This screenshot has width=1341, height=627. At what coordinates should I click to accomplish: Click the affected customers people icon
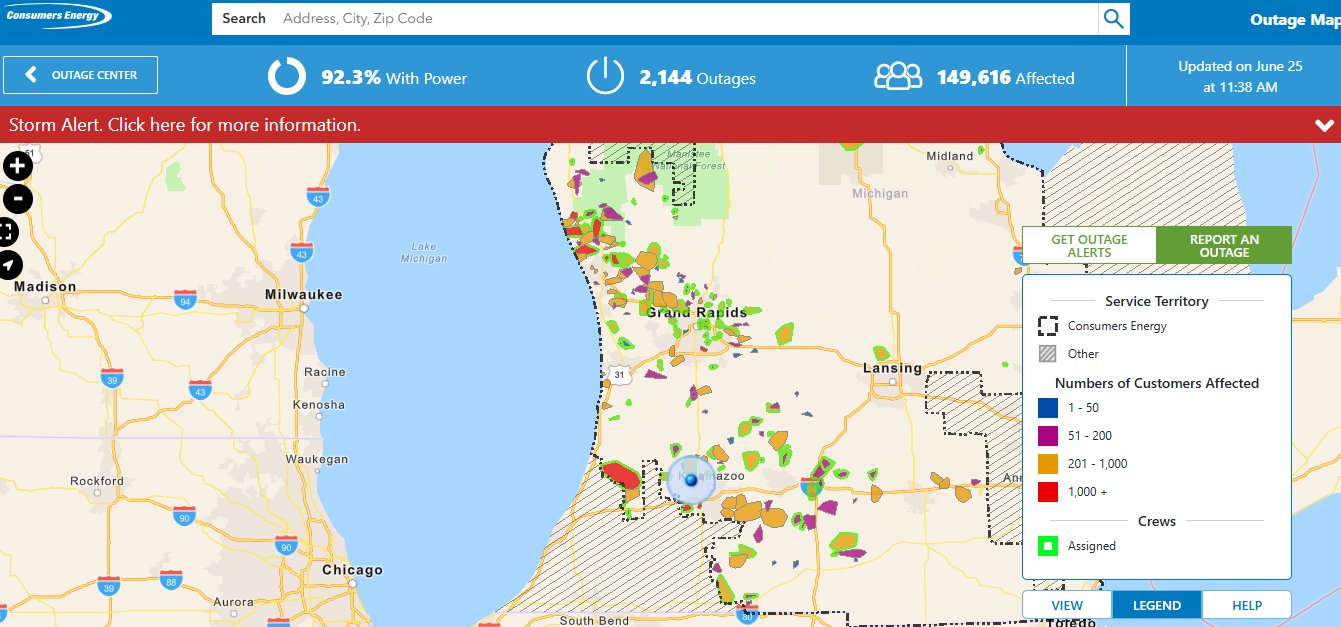coord(898,77)
